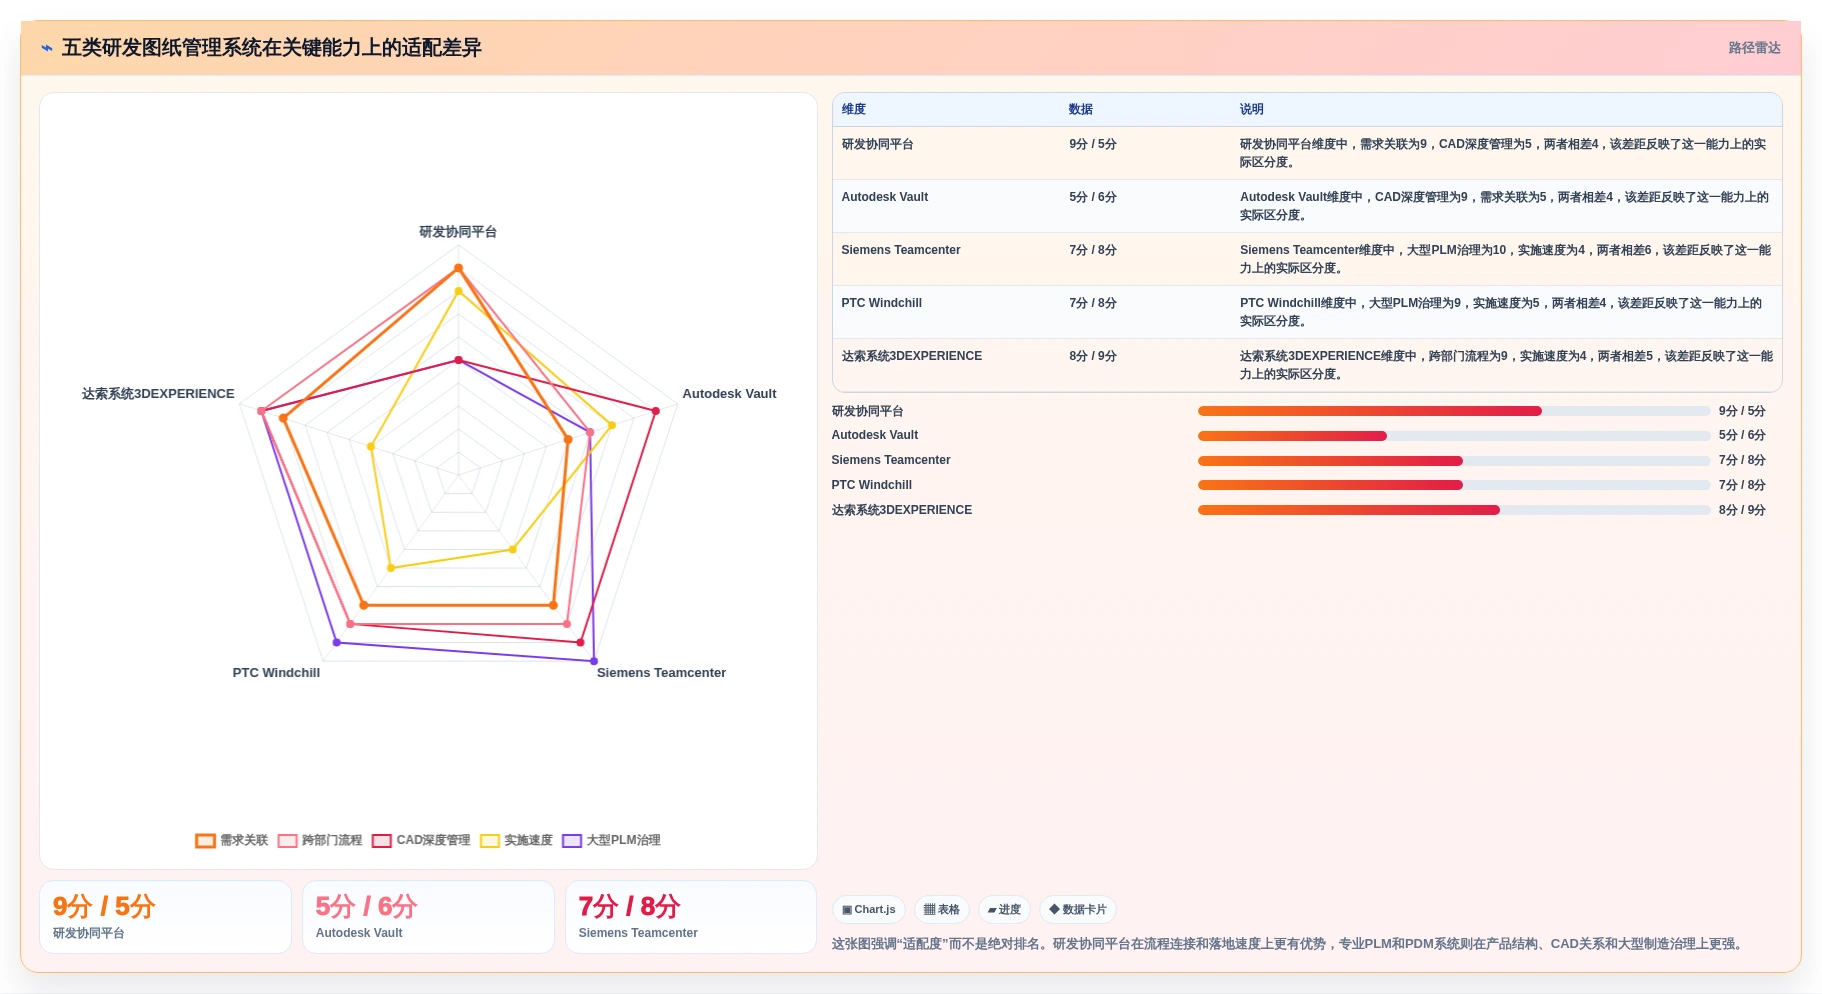Screen dimensions: 1822x994
Task: Click the 5分 / 6分 value in table
Action: [x=1093, y=198]
